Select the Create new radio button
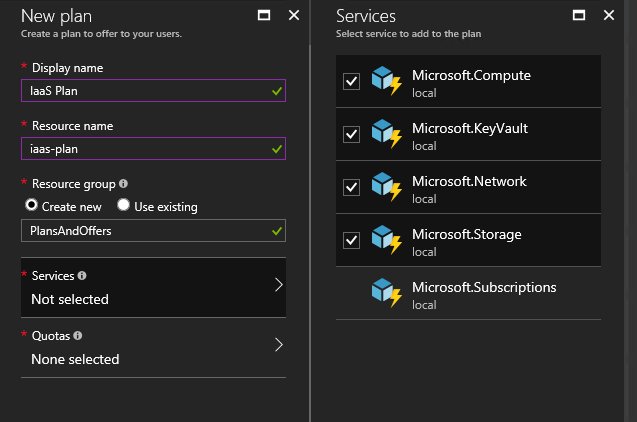The image size is (637, 422). 31,205
